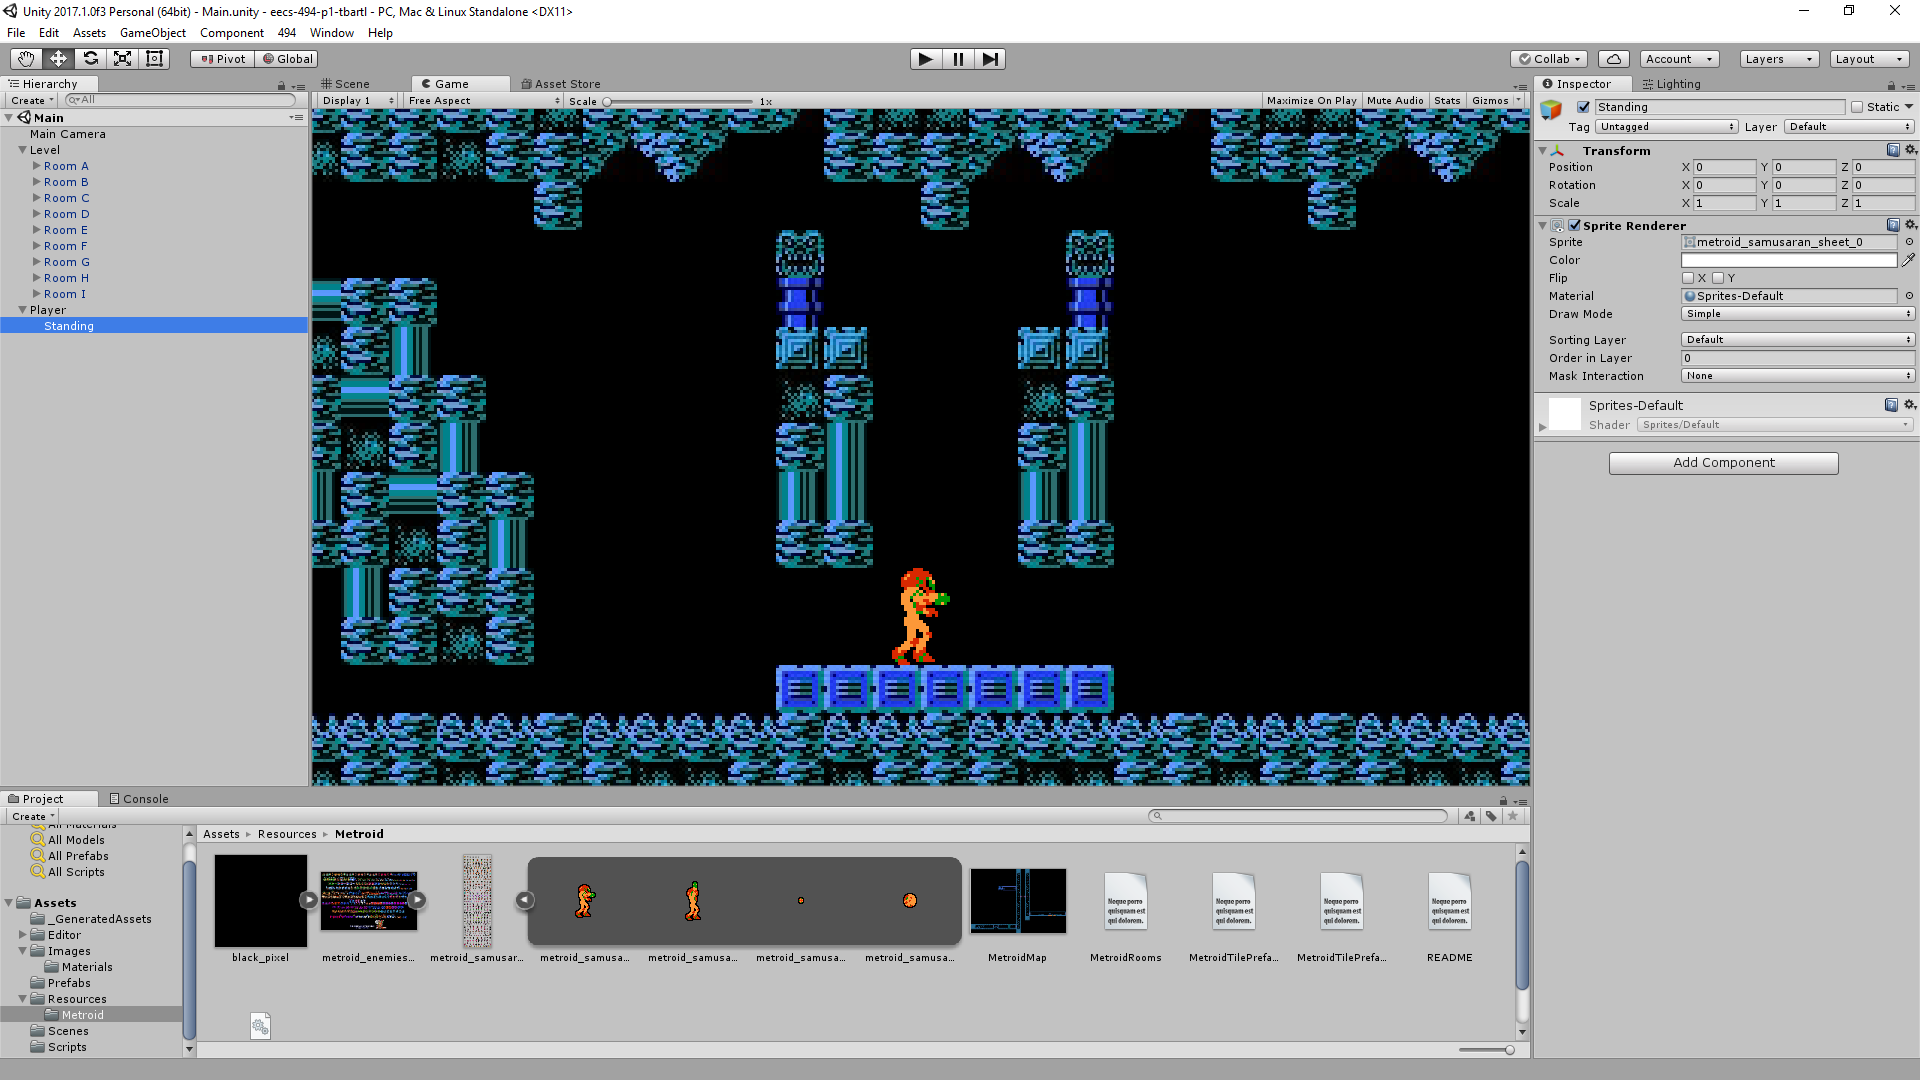
Task: Toggle the Stats overlay
Action: (x=1446, y=101)
